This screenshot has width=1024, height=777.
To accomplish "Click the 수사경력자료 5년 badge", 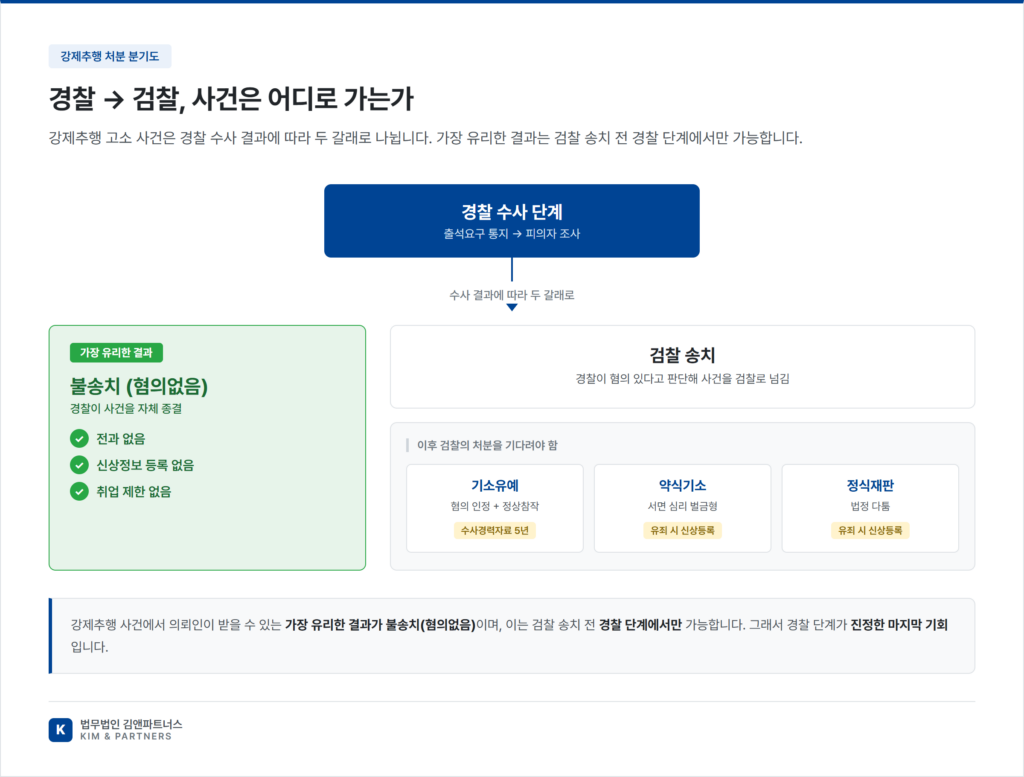I will (x=495, y=530).
